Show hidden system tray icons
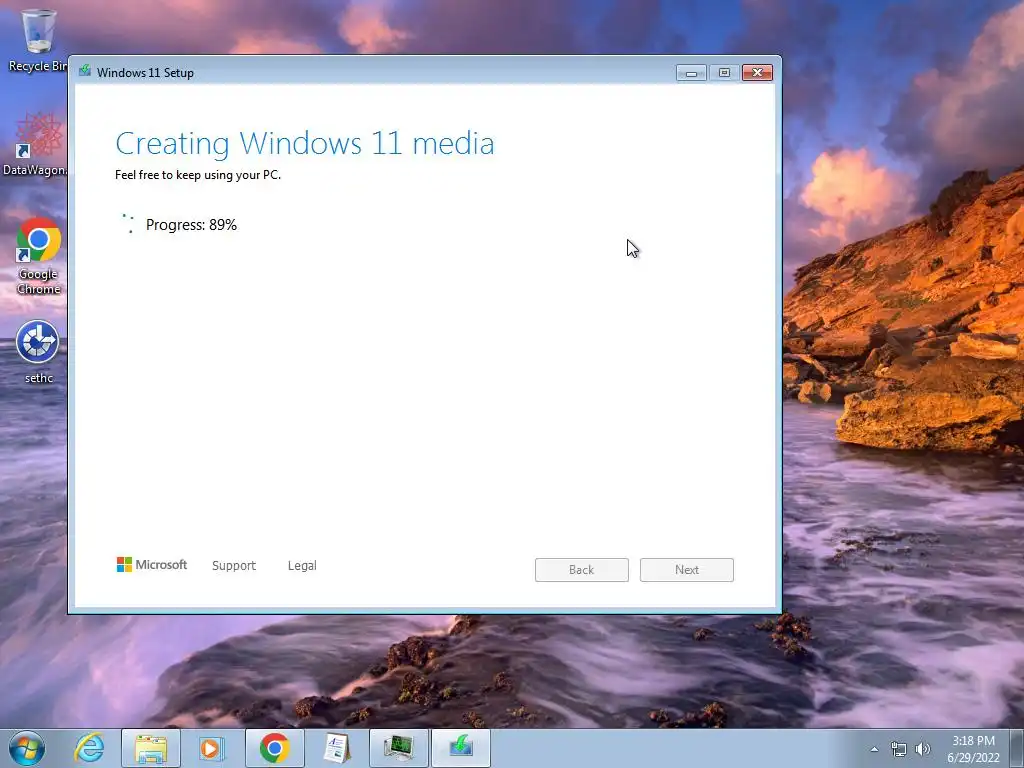Image resolution: width=1024 pixels, height=768 pixels. coord(874,749)
